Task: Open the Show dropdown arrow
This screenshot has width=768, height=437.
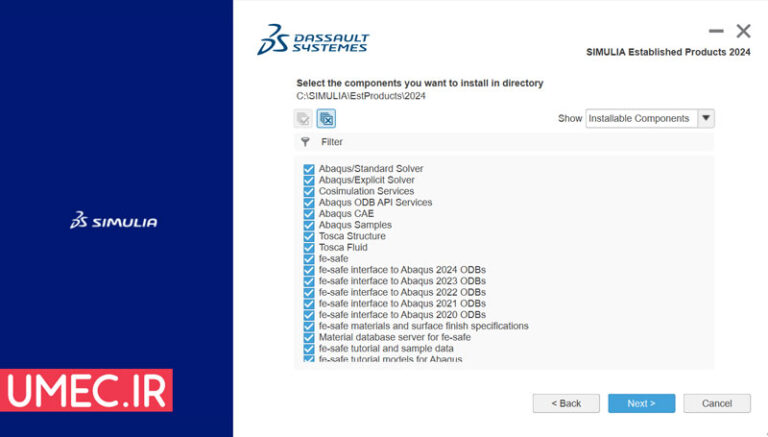Action: tap(706, 118)
